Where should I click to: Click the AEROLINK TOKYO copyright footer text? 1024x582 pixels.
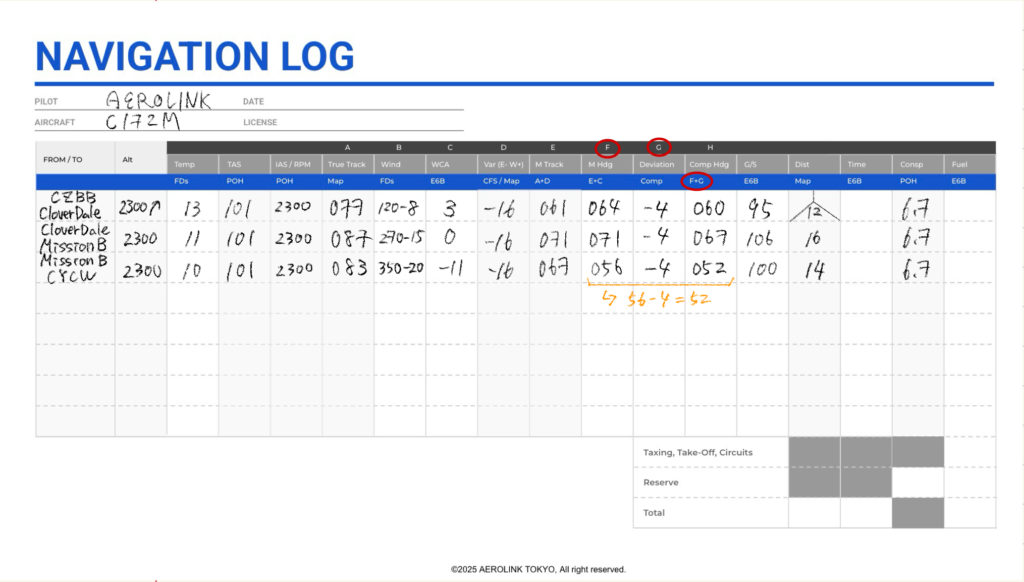tap(538, 569)
